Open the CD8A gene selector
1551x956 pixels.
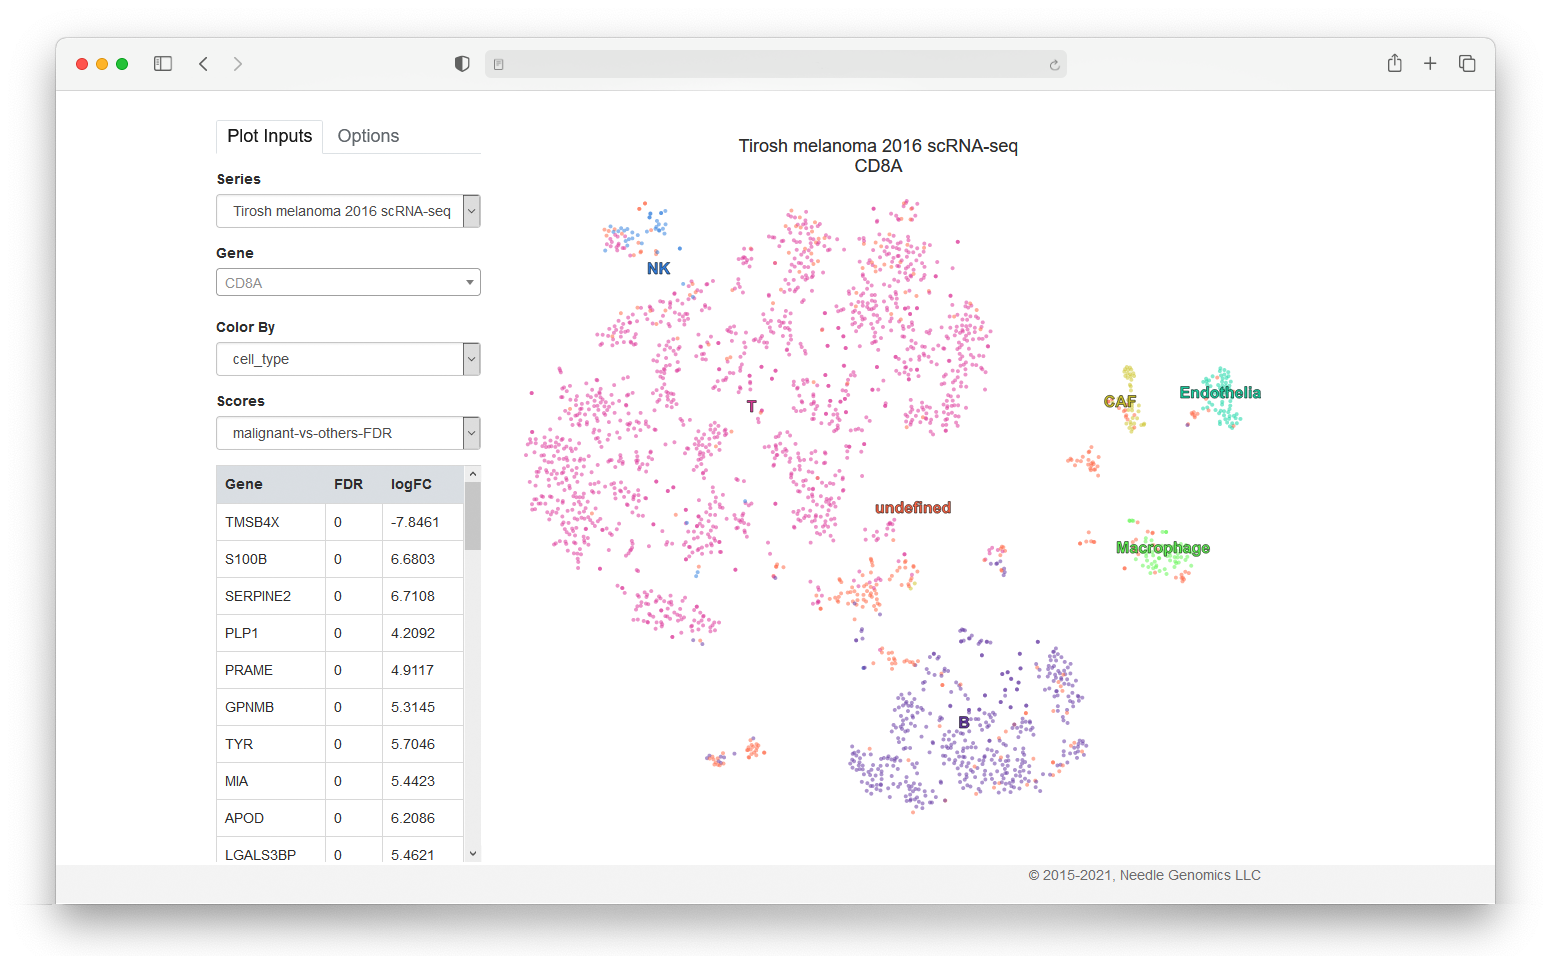pos(348,283)
